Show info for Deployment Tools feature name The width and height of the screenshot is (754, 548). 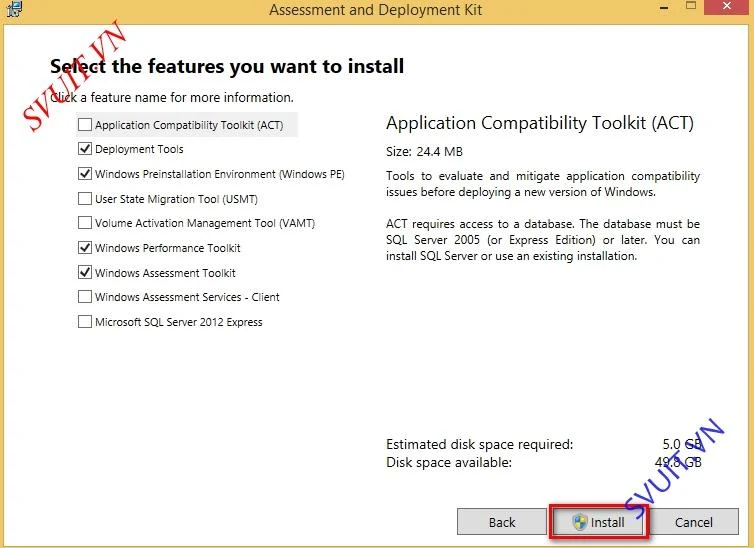(x=139, y=149)
